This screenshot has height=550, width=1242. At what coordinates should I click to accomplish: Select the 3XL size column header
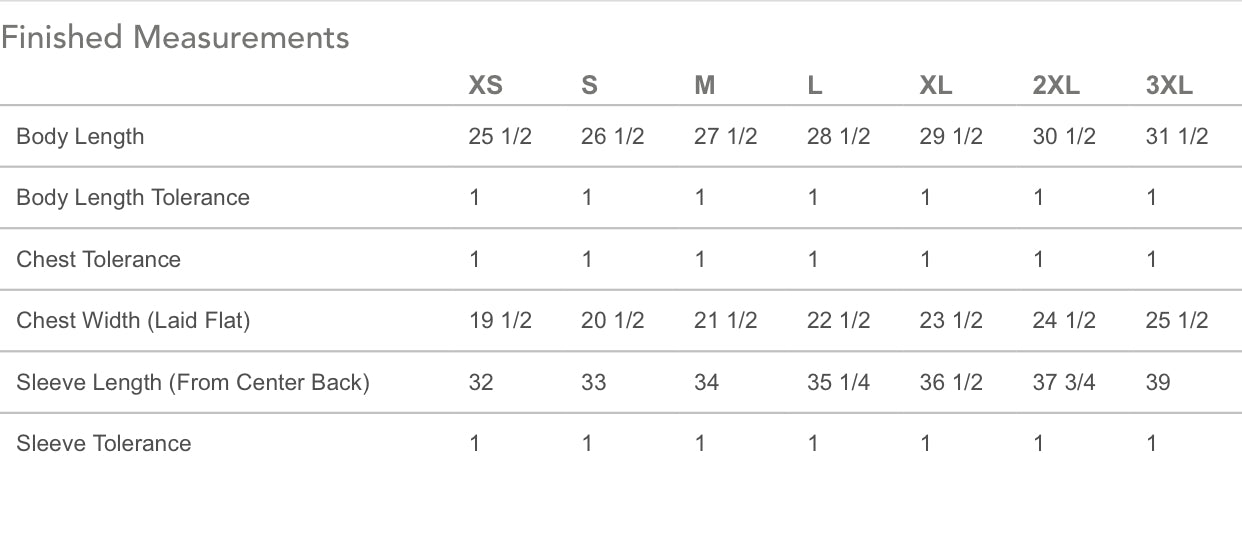(1169, 86)
